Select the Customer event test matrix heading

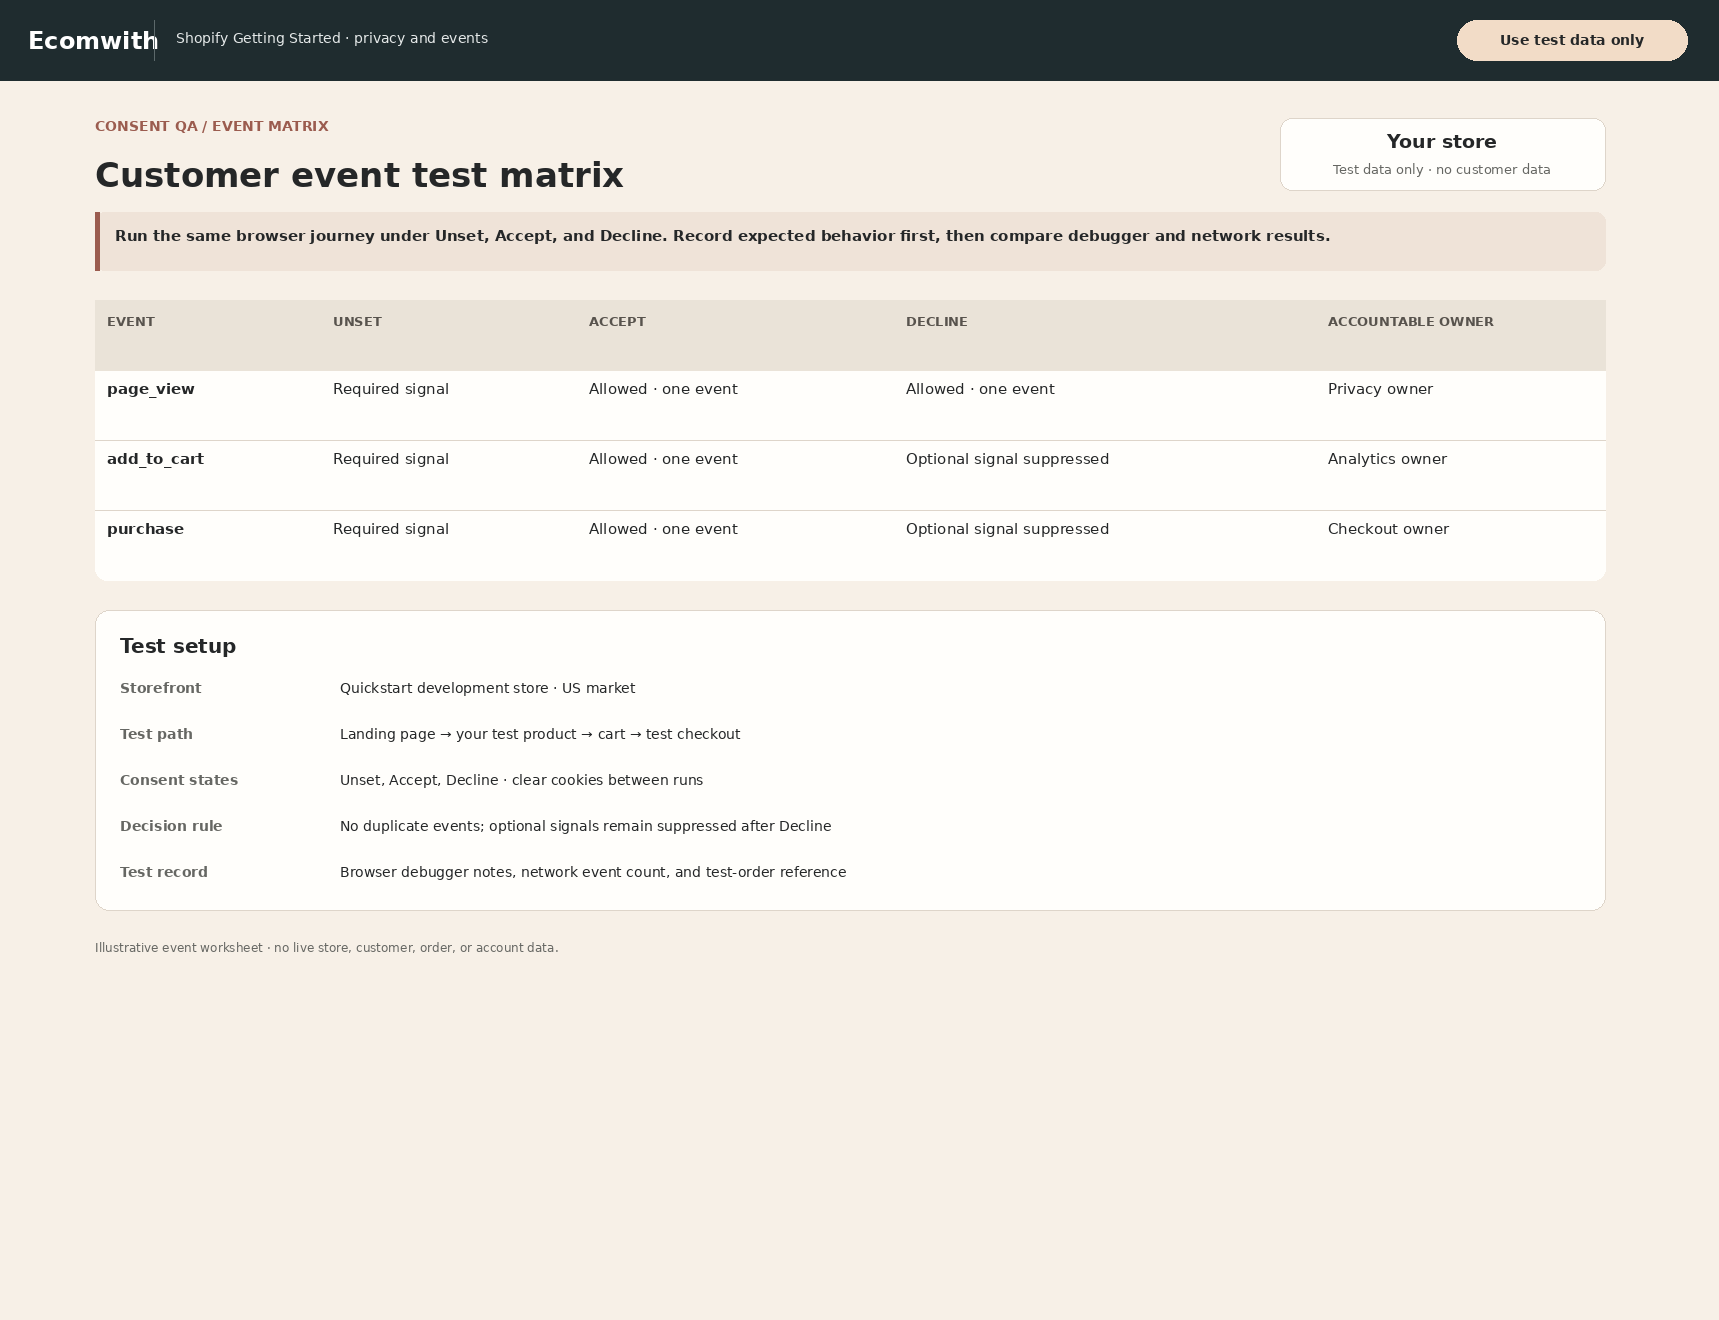[x=359, y=175]
